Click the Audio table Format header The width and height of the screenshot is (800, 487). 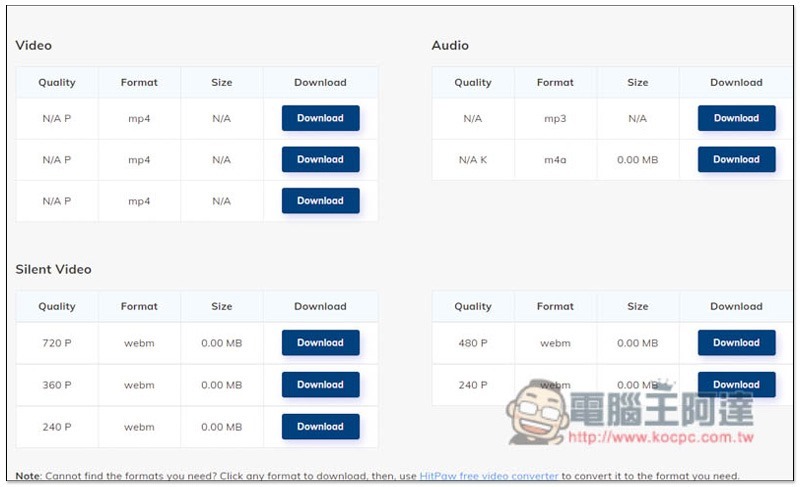(x=555, y=83)
